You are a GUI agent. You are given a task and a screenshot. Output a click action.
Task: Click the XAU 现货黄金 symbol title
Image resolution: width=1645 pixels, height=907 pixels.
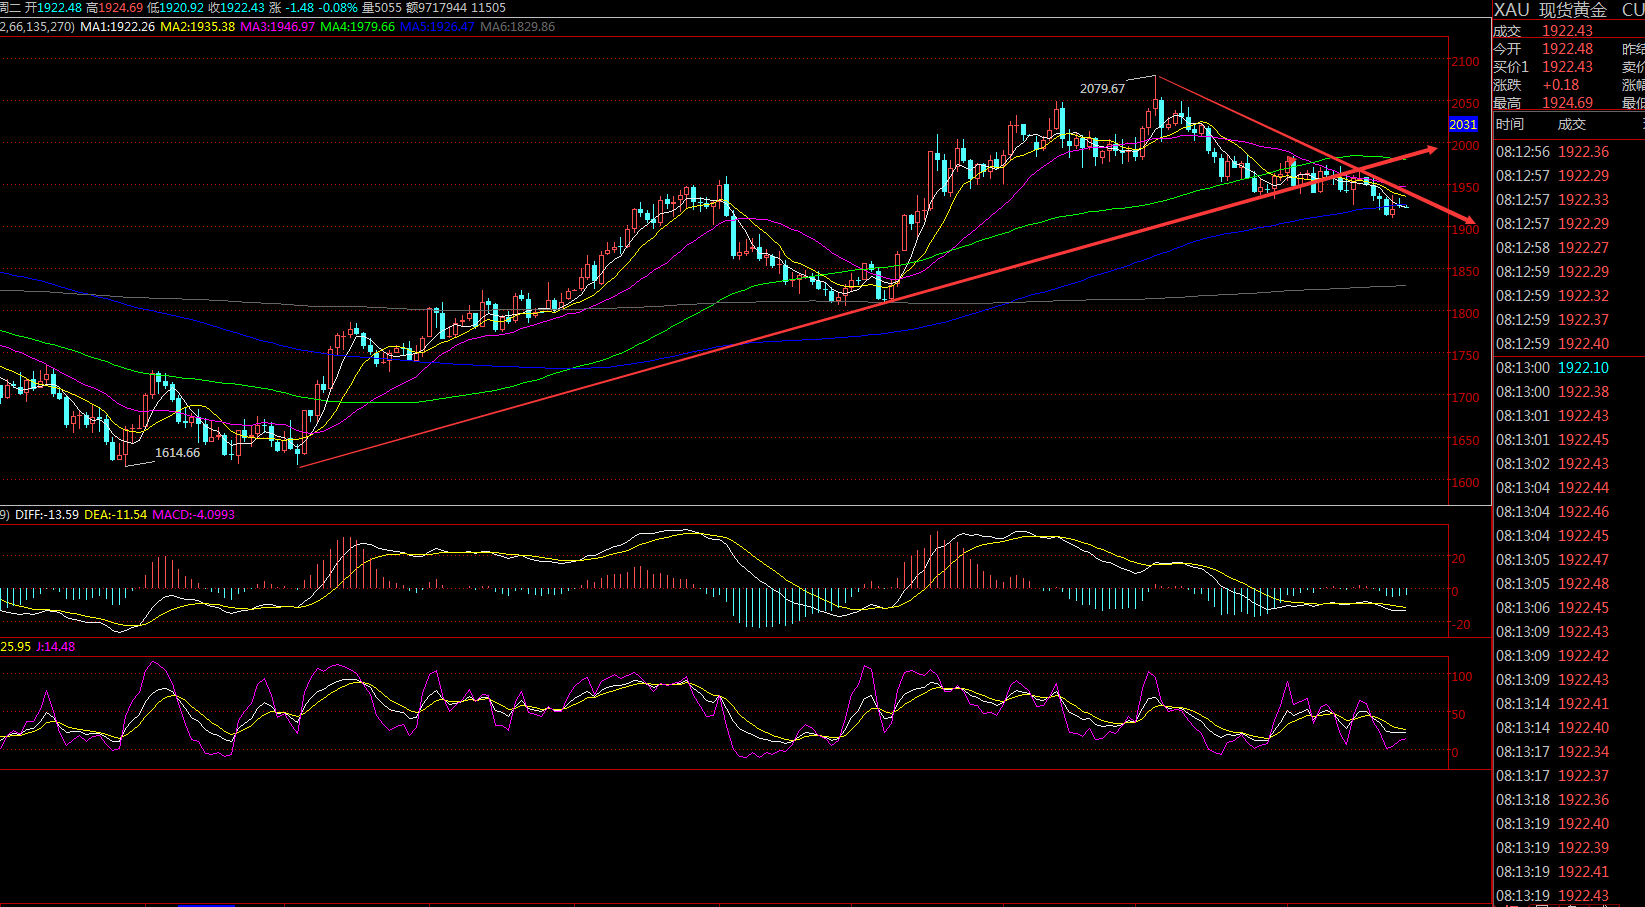1550,10
